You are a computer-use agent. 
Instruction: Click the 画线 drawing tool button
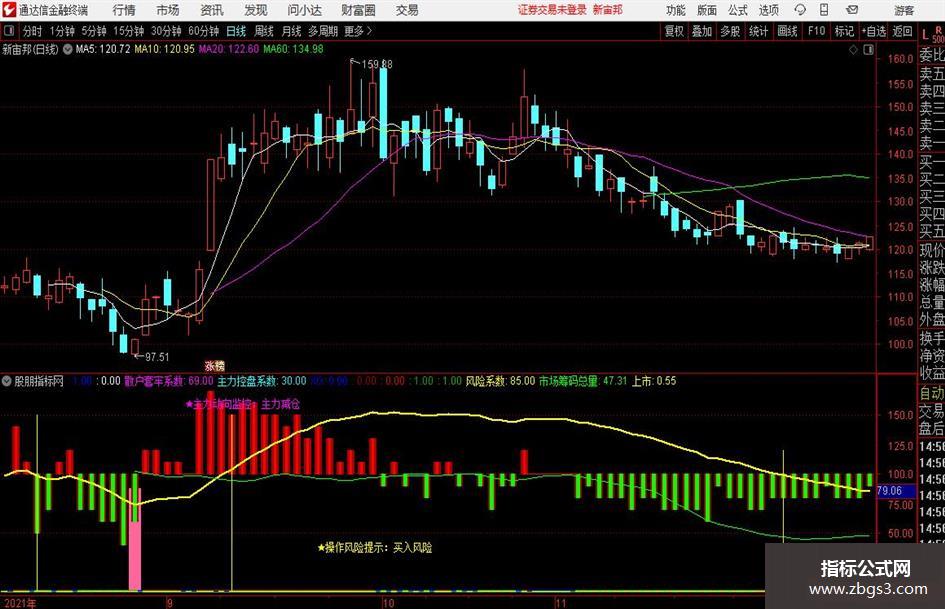click(787, 31)
